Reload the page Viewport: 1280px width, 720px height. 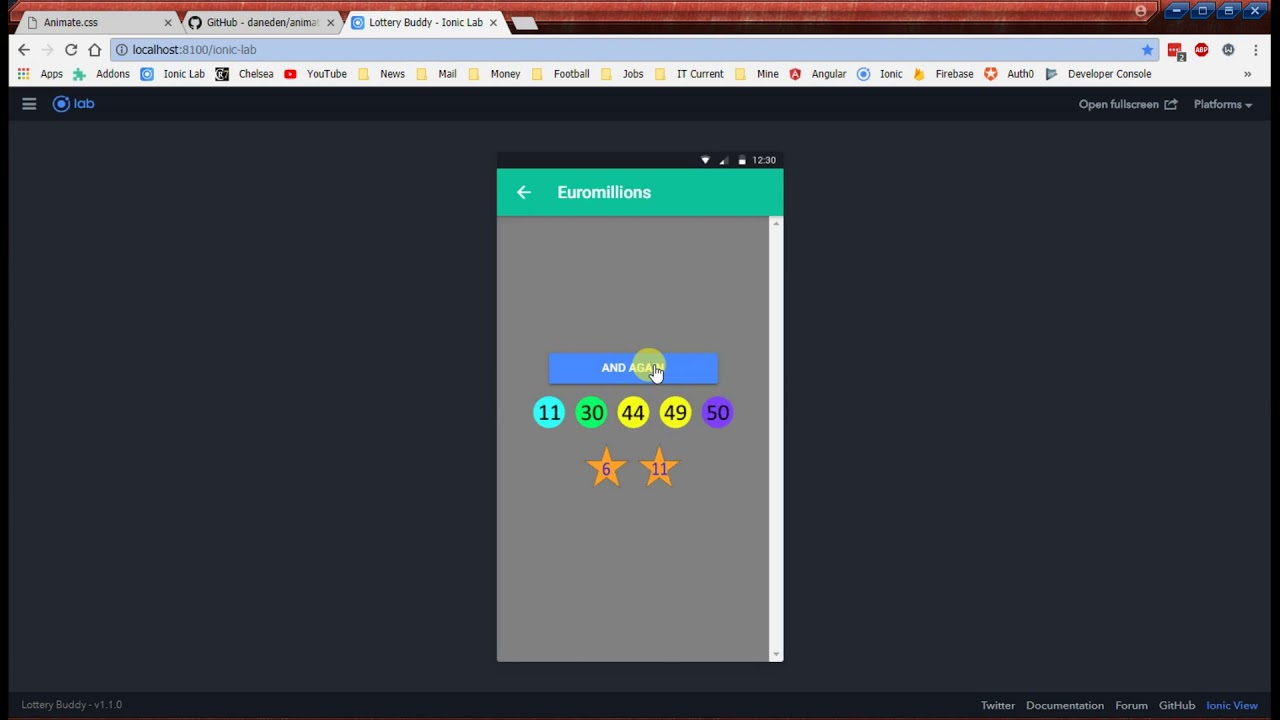(71, 50)
